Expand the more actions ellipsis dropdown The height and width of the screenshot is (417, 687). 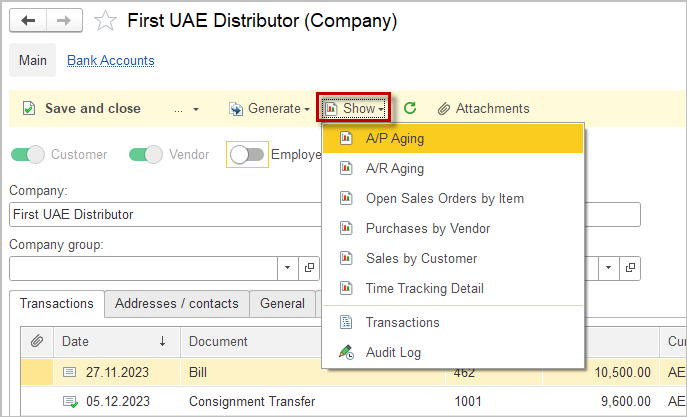point(186,108)
